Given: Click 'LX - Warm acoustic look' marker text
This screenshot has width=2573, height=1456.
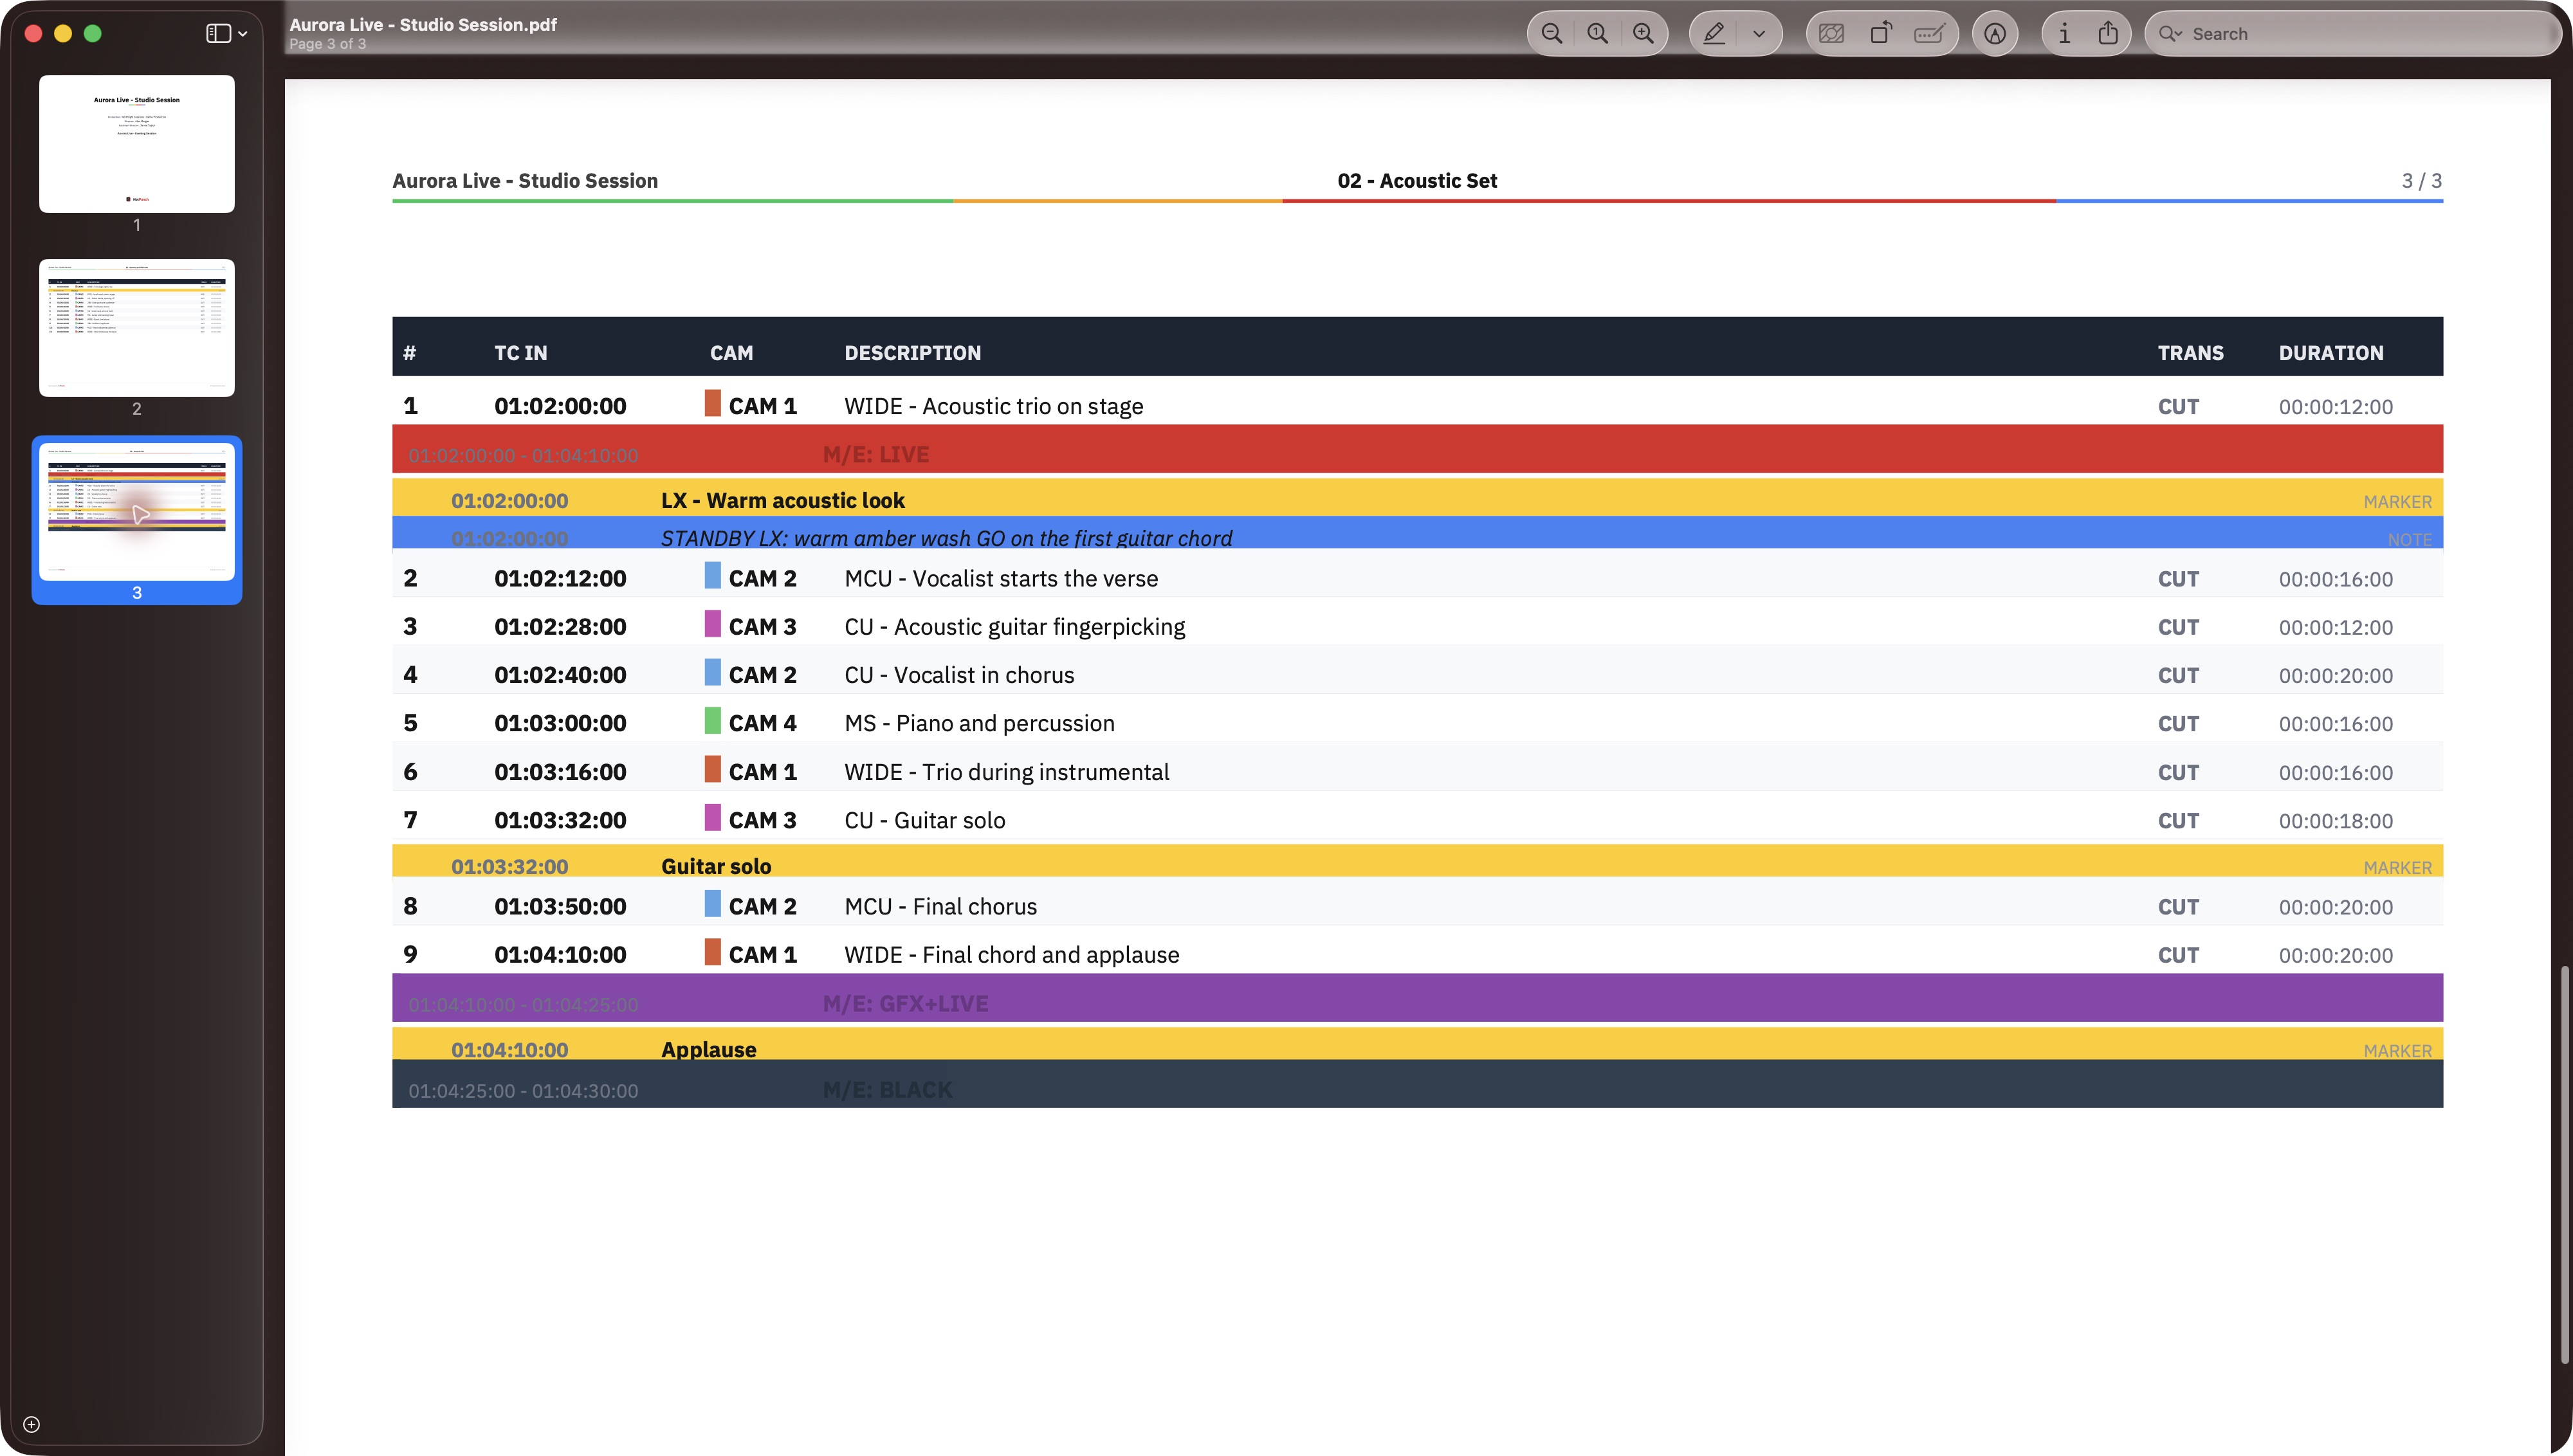Looking at the screenshot, I should [782, 500].
